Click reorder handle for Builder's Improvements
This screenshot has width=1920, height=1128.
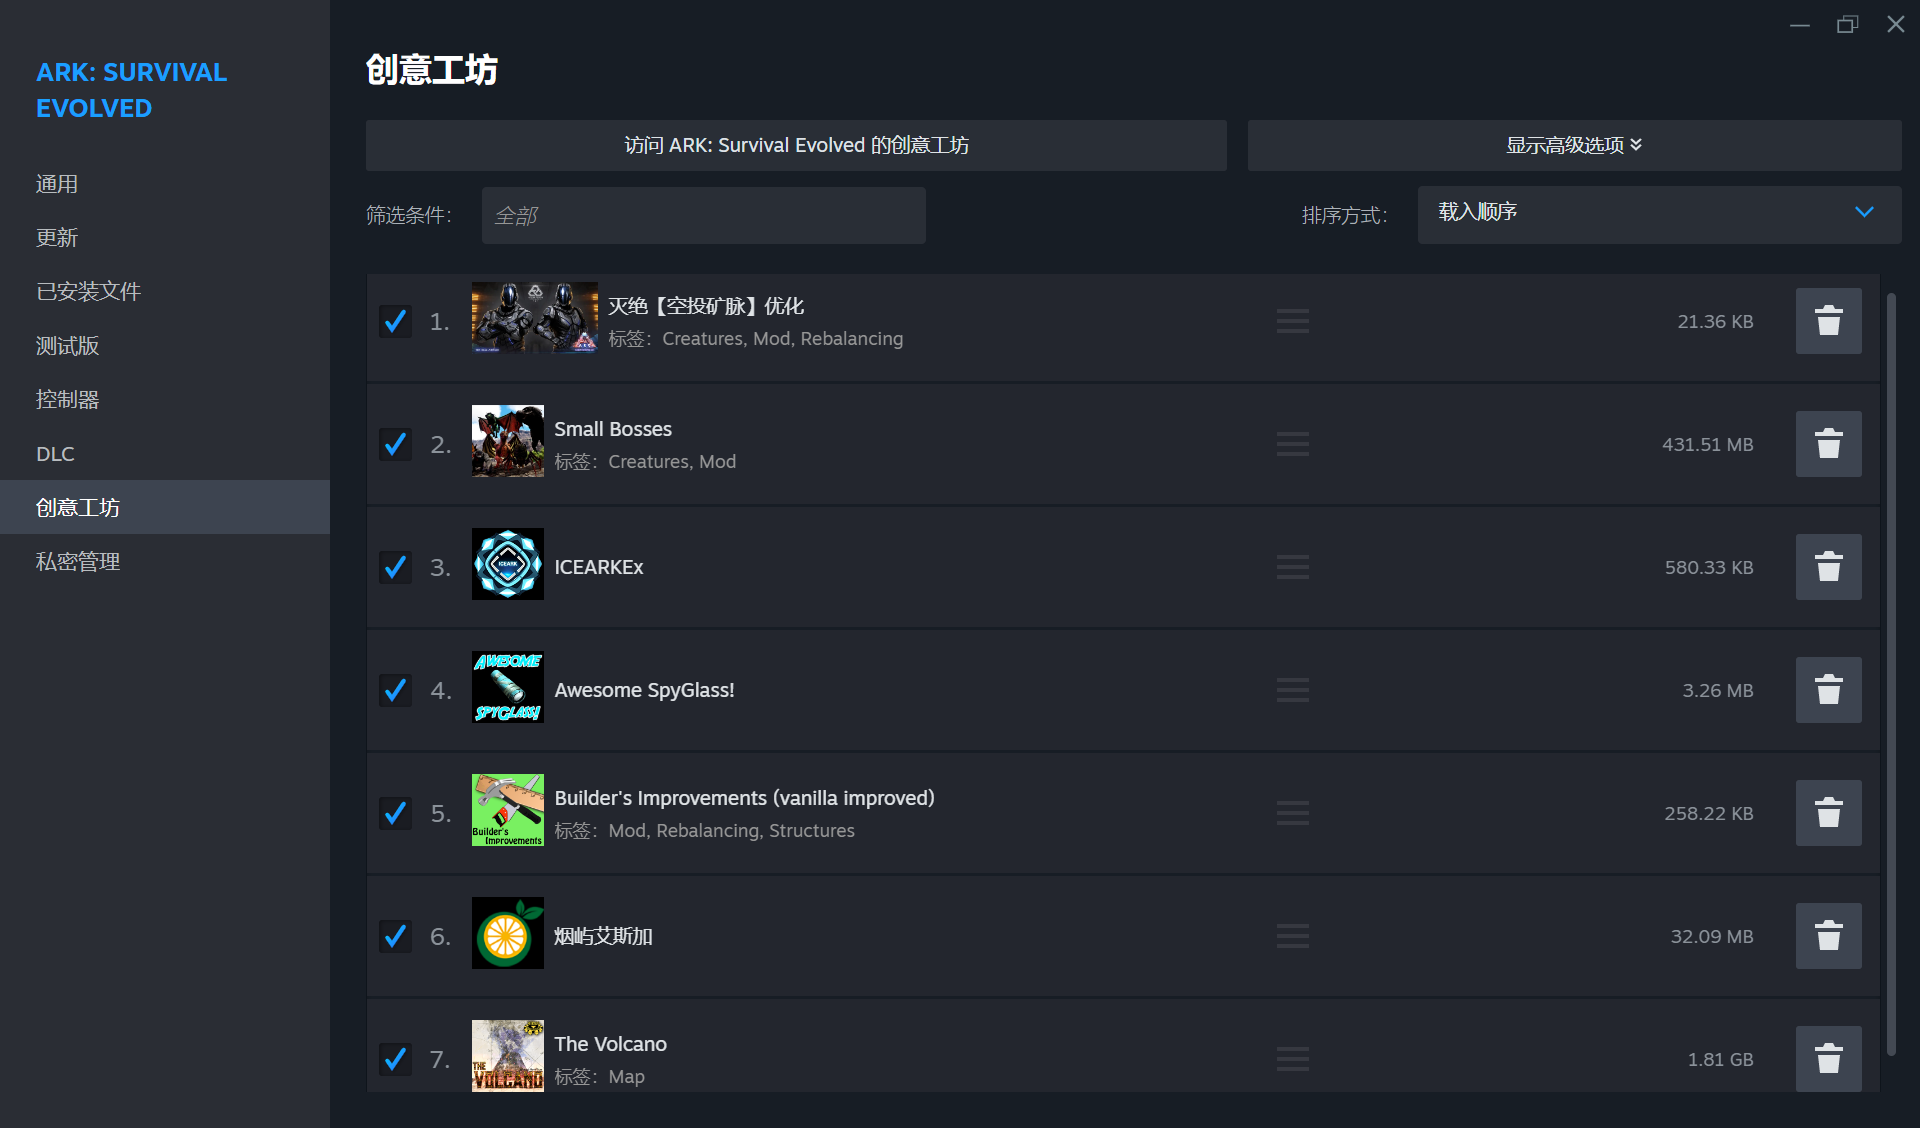[1292, 813]
